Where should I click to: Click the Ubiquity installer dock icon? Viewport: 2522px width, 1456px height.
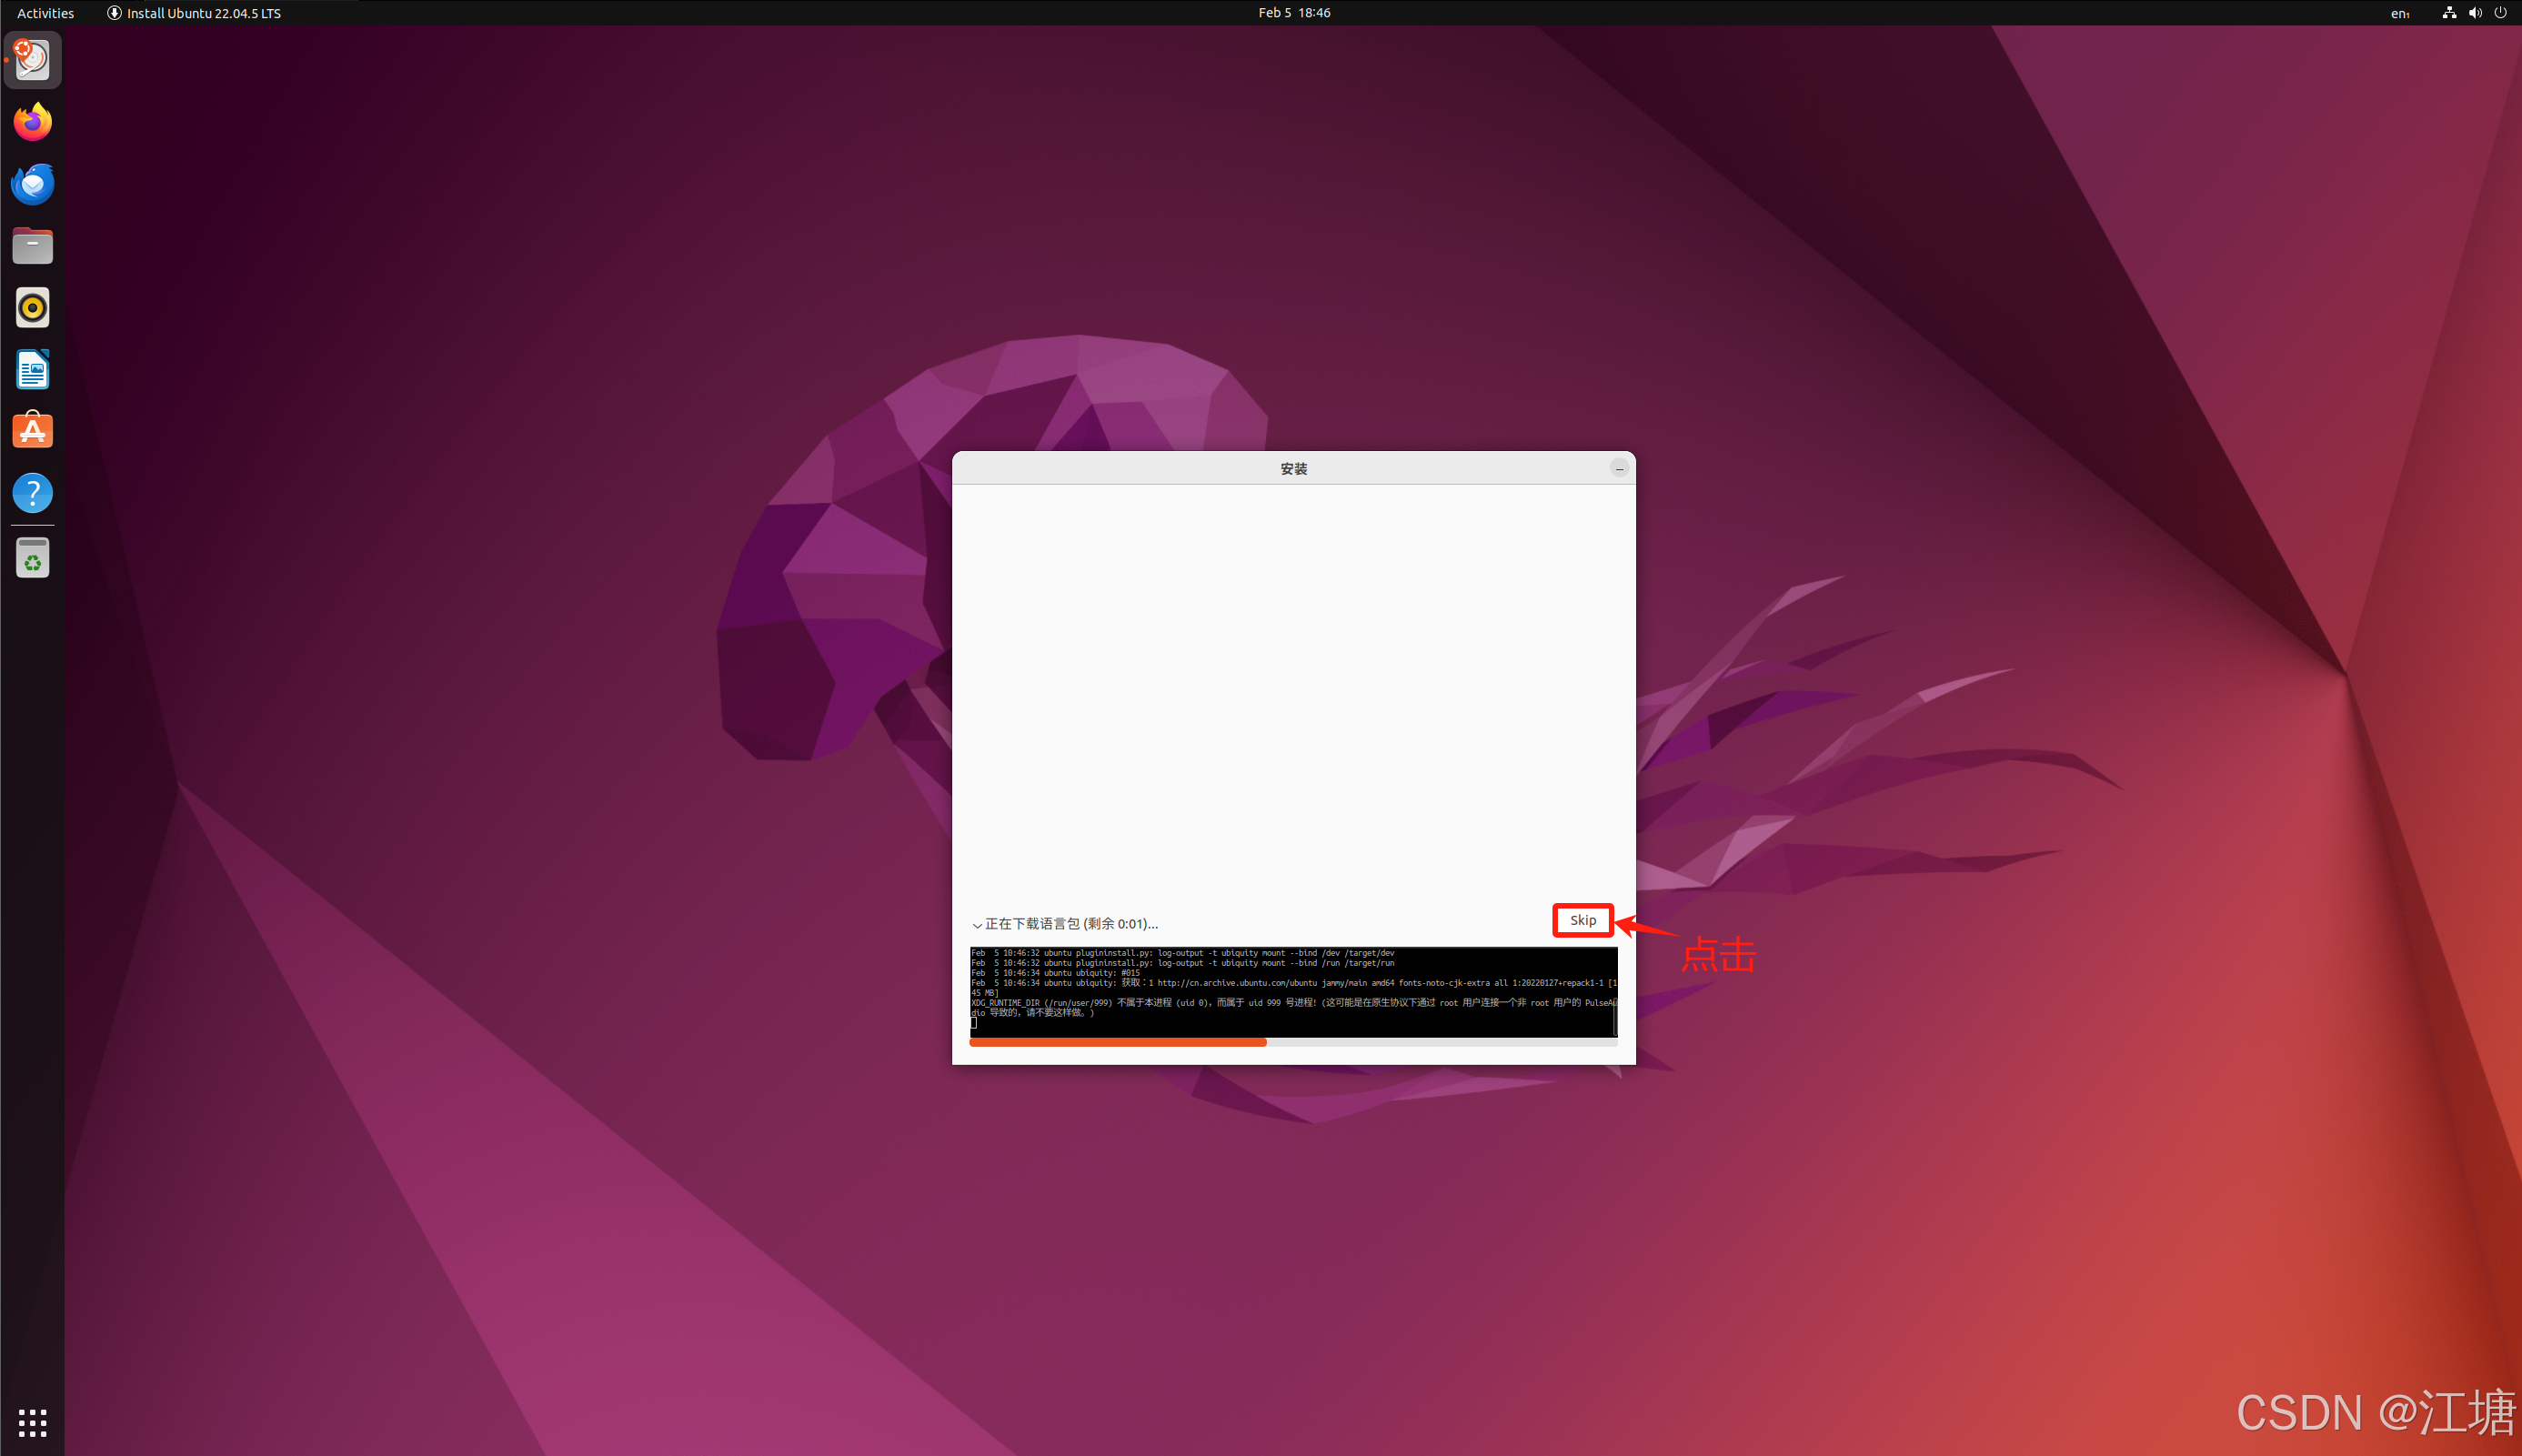click(x=32, y=60)
